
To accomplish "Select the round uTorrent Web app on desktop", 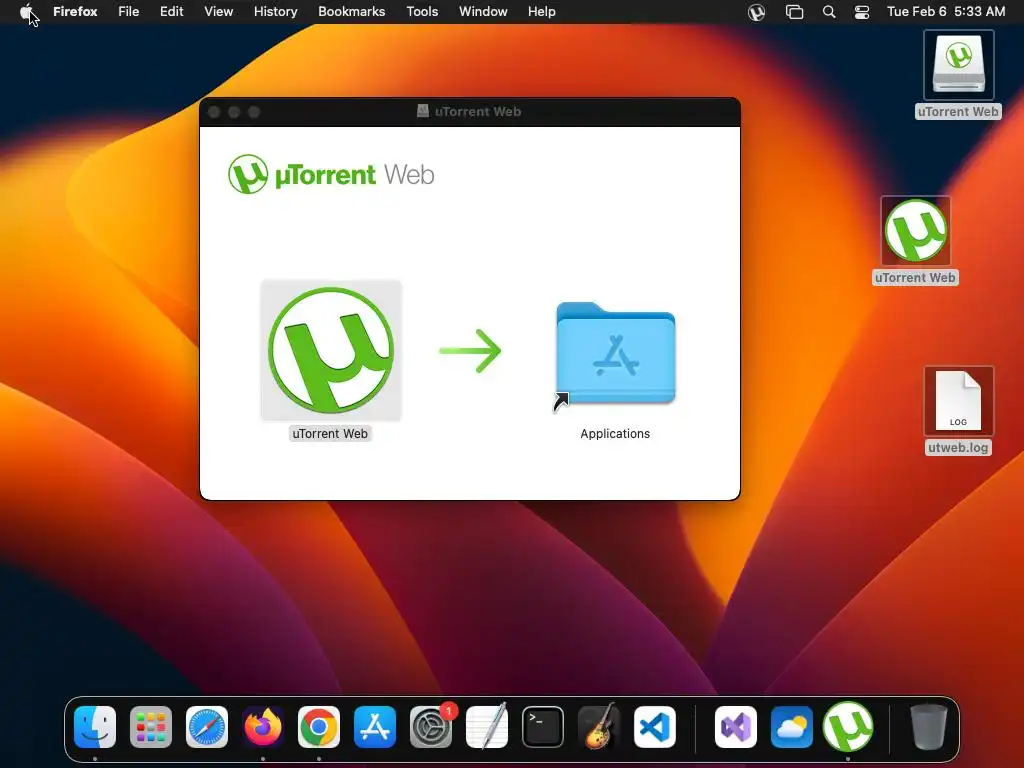I will coord(916,231).
